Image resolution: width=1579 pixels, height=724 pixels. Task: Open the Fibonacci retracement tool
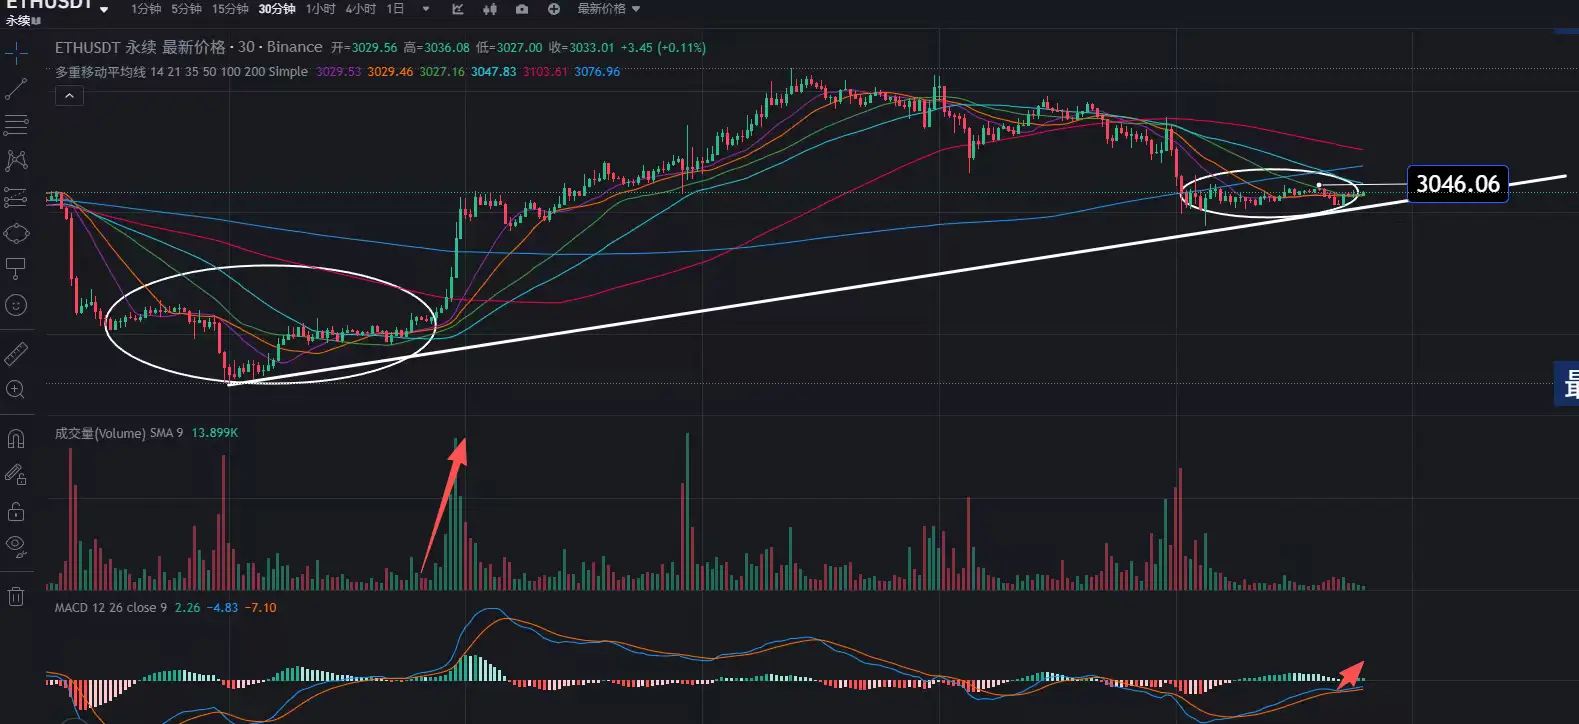pos(16,125)
